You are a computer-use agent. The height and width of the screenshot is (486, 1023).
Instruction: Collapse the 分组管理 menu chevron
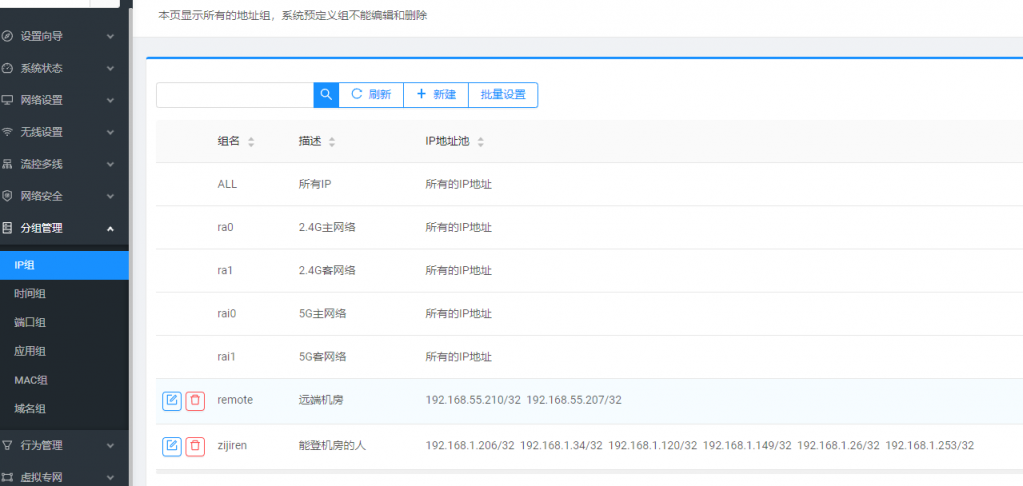click(110, 228)
